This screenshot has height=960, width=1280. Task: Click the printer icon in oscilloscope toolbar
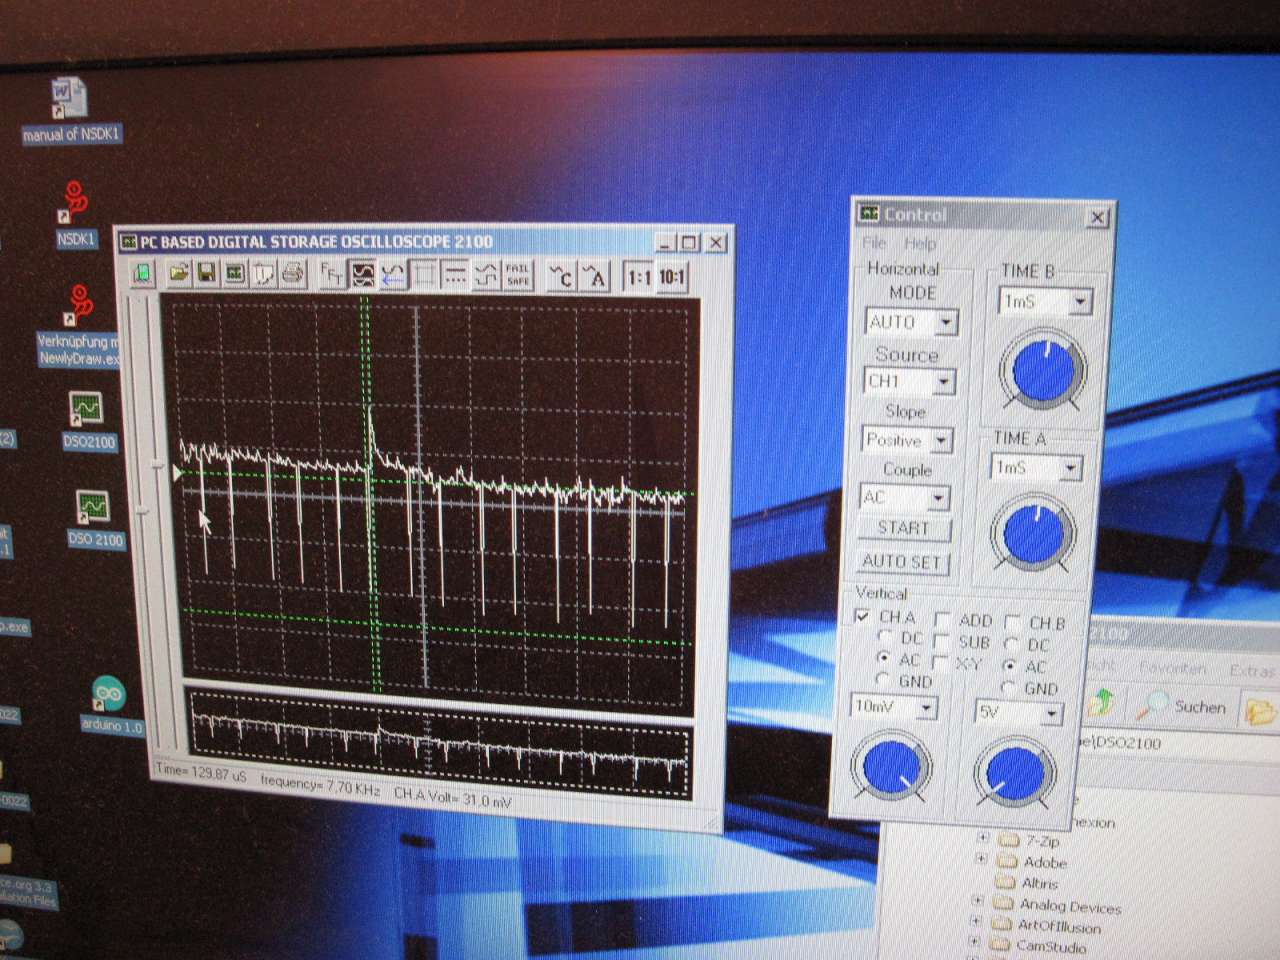click(292, 273)
